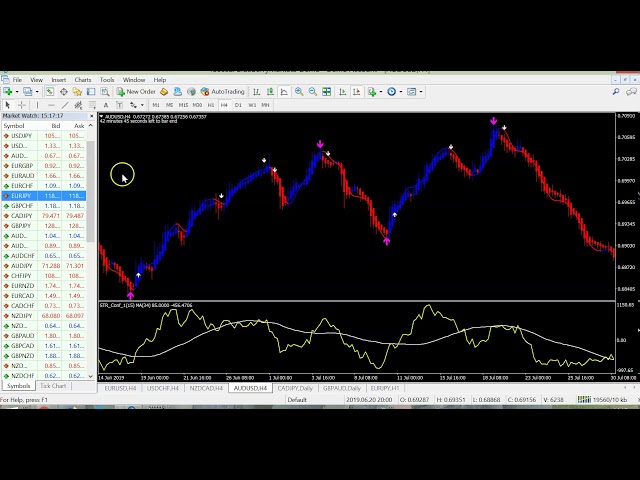Select the H1 timeframe
The height and width of the screenshot is (480, 640).
[x=210, y=105]
